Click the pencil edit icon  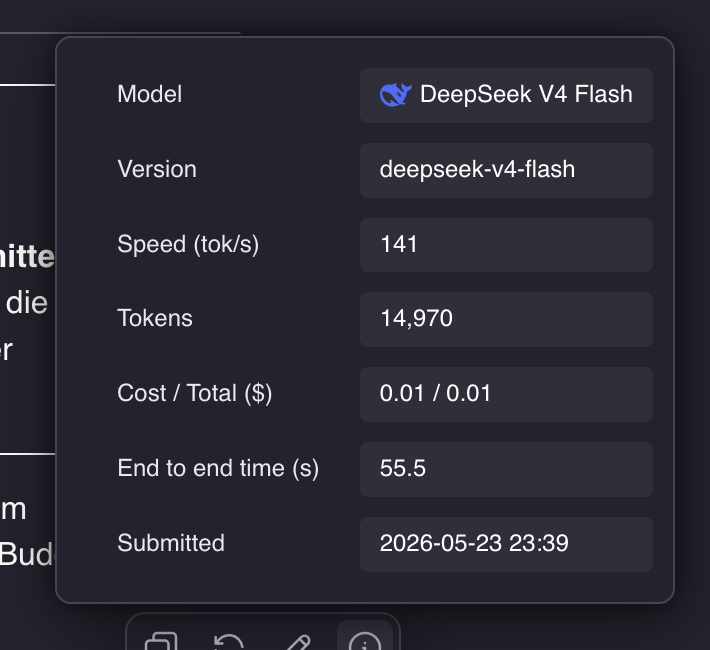tap(297, 643)
